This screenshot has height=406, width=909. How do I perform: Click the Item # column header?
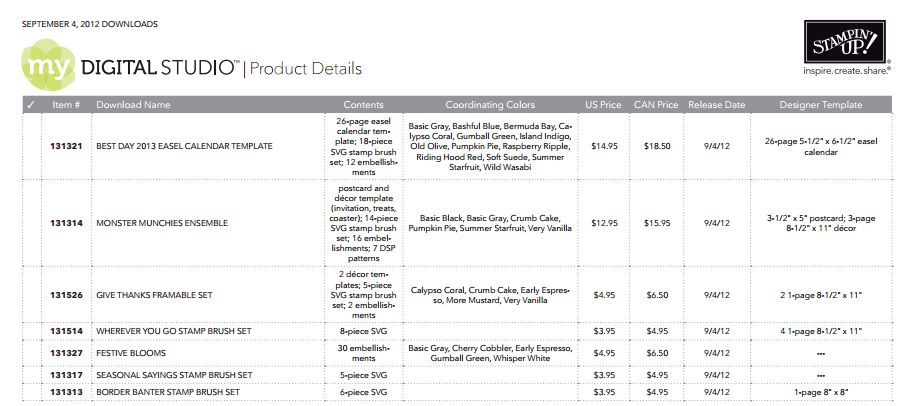pos(66,104)
